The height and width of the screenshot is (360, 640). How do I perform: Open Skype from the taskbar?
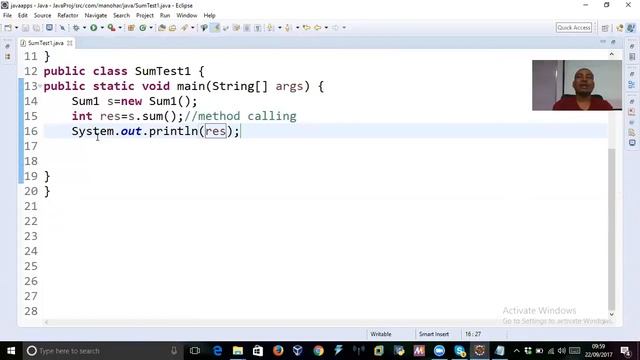460,351
